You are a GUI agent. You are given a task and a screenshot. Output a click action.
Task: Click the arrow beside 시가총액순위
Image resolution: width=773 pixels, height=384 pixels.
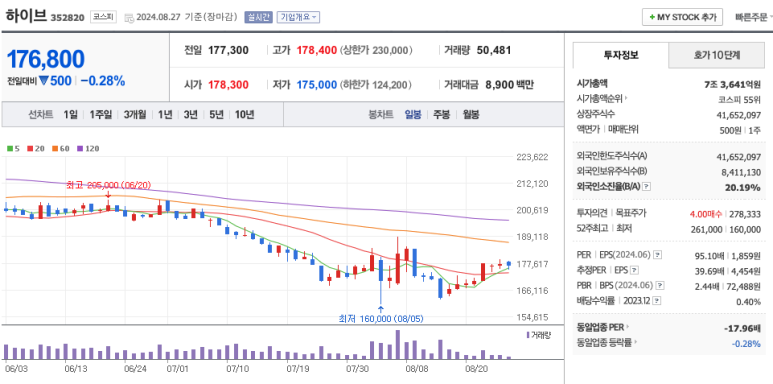pyautogui.click(x=626, y=98)
